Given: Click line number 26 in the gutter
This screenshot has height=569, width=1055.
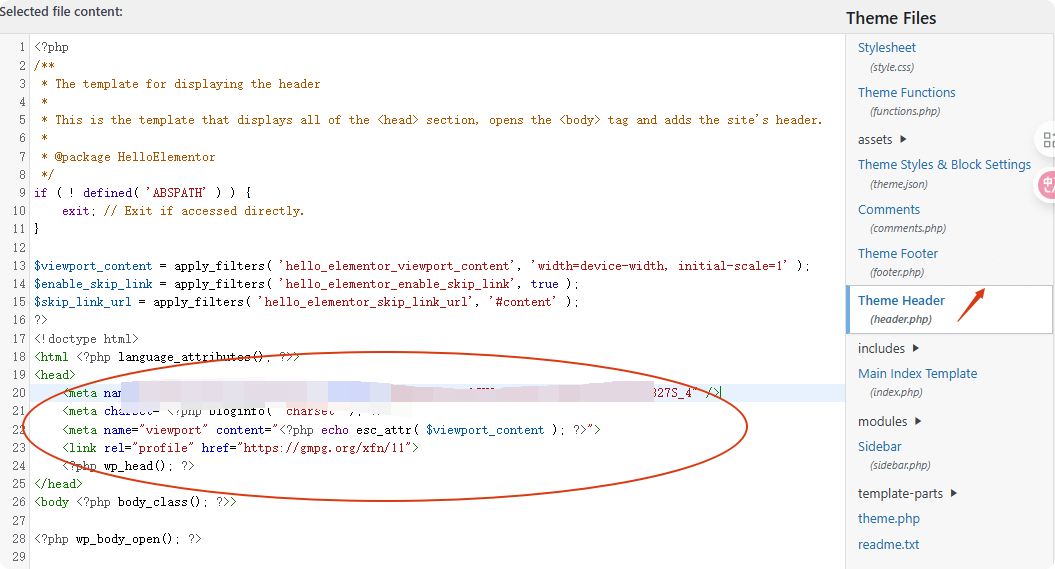Looking at the screenshot, I should (x=19, y=483).
